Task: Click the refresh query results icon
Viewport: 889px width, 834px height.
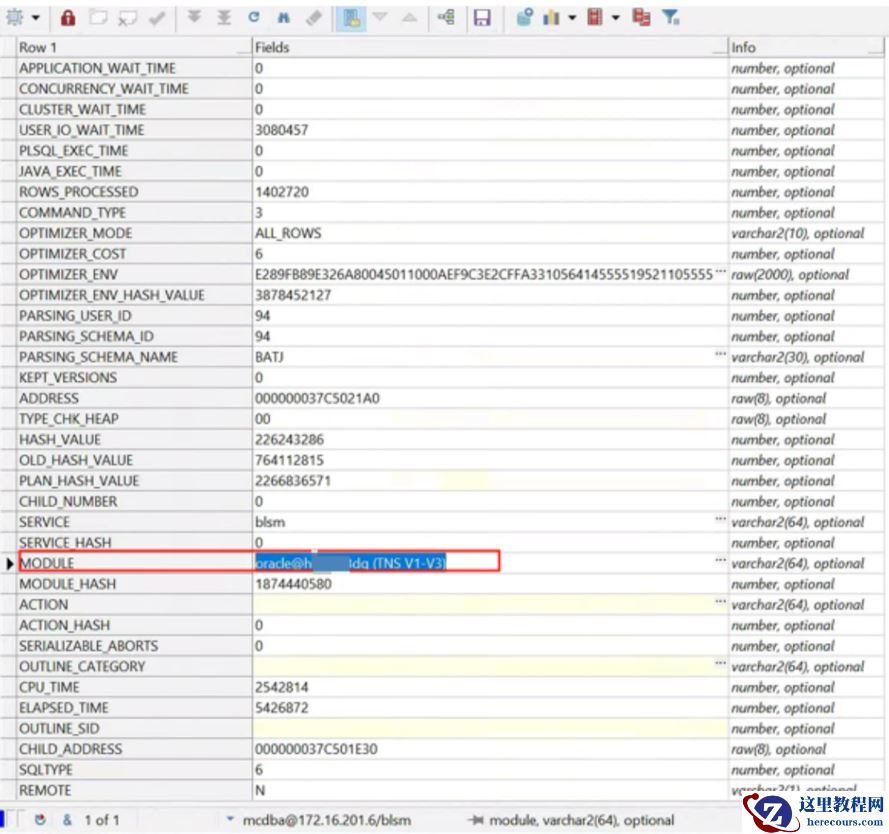Action: point(254,18)
